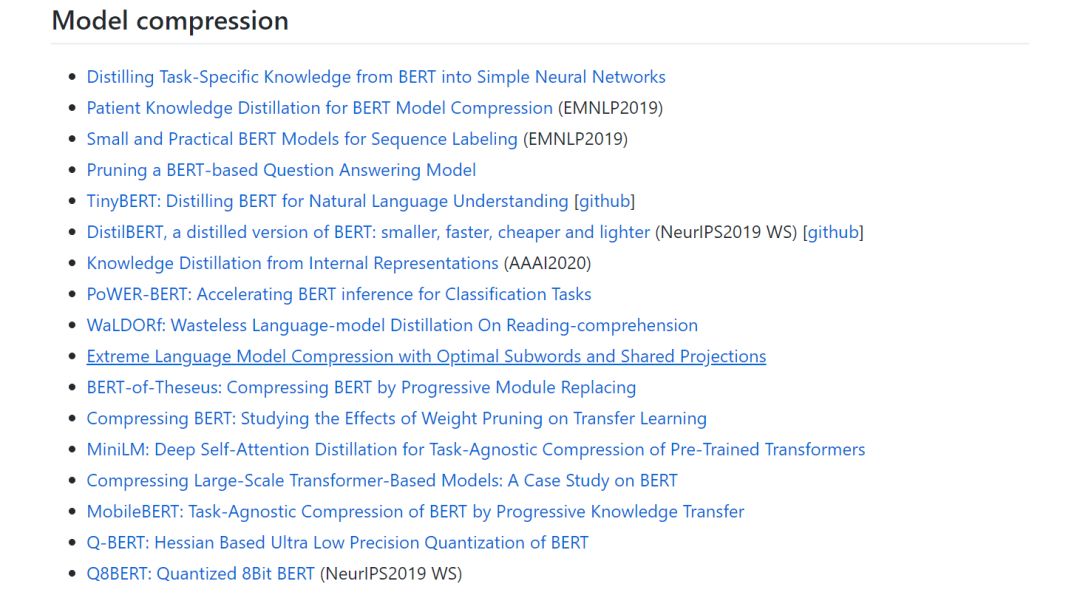Open the Q-BERT Hessian quantization link
This screenshot has width=1080, height=601.
click(x=337, y=542)
